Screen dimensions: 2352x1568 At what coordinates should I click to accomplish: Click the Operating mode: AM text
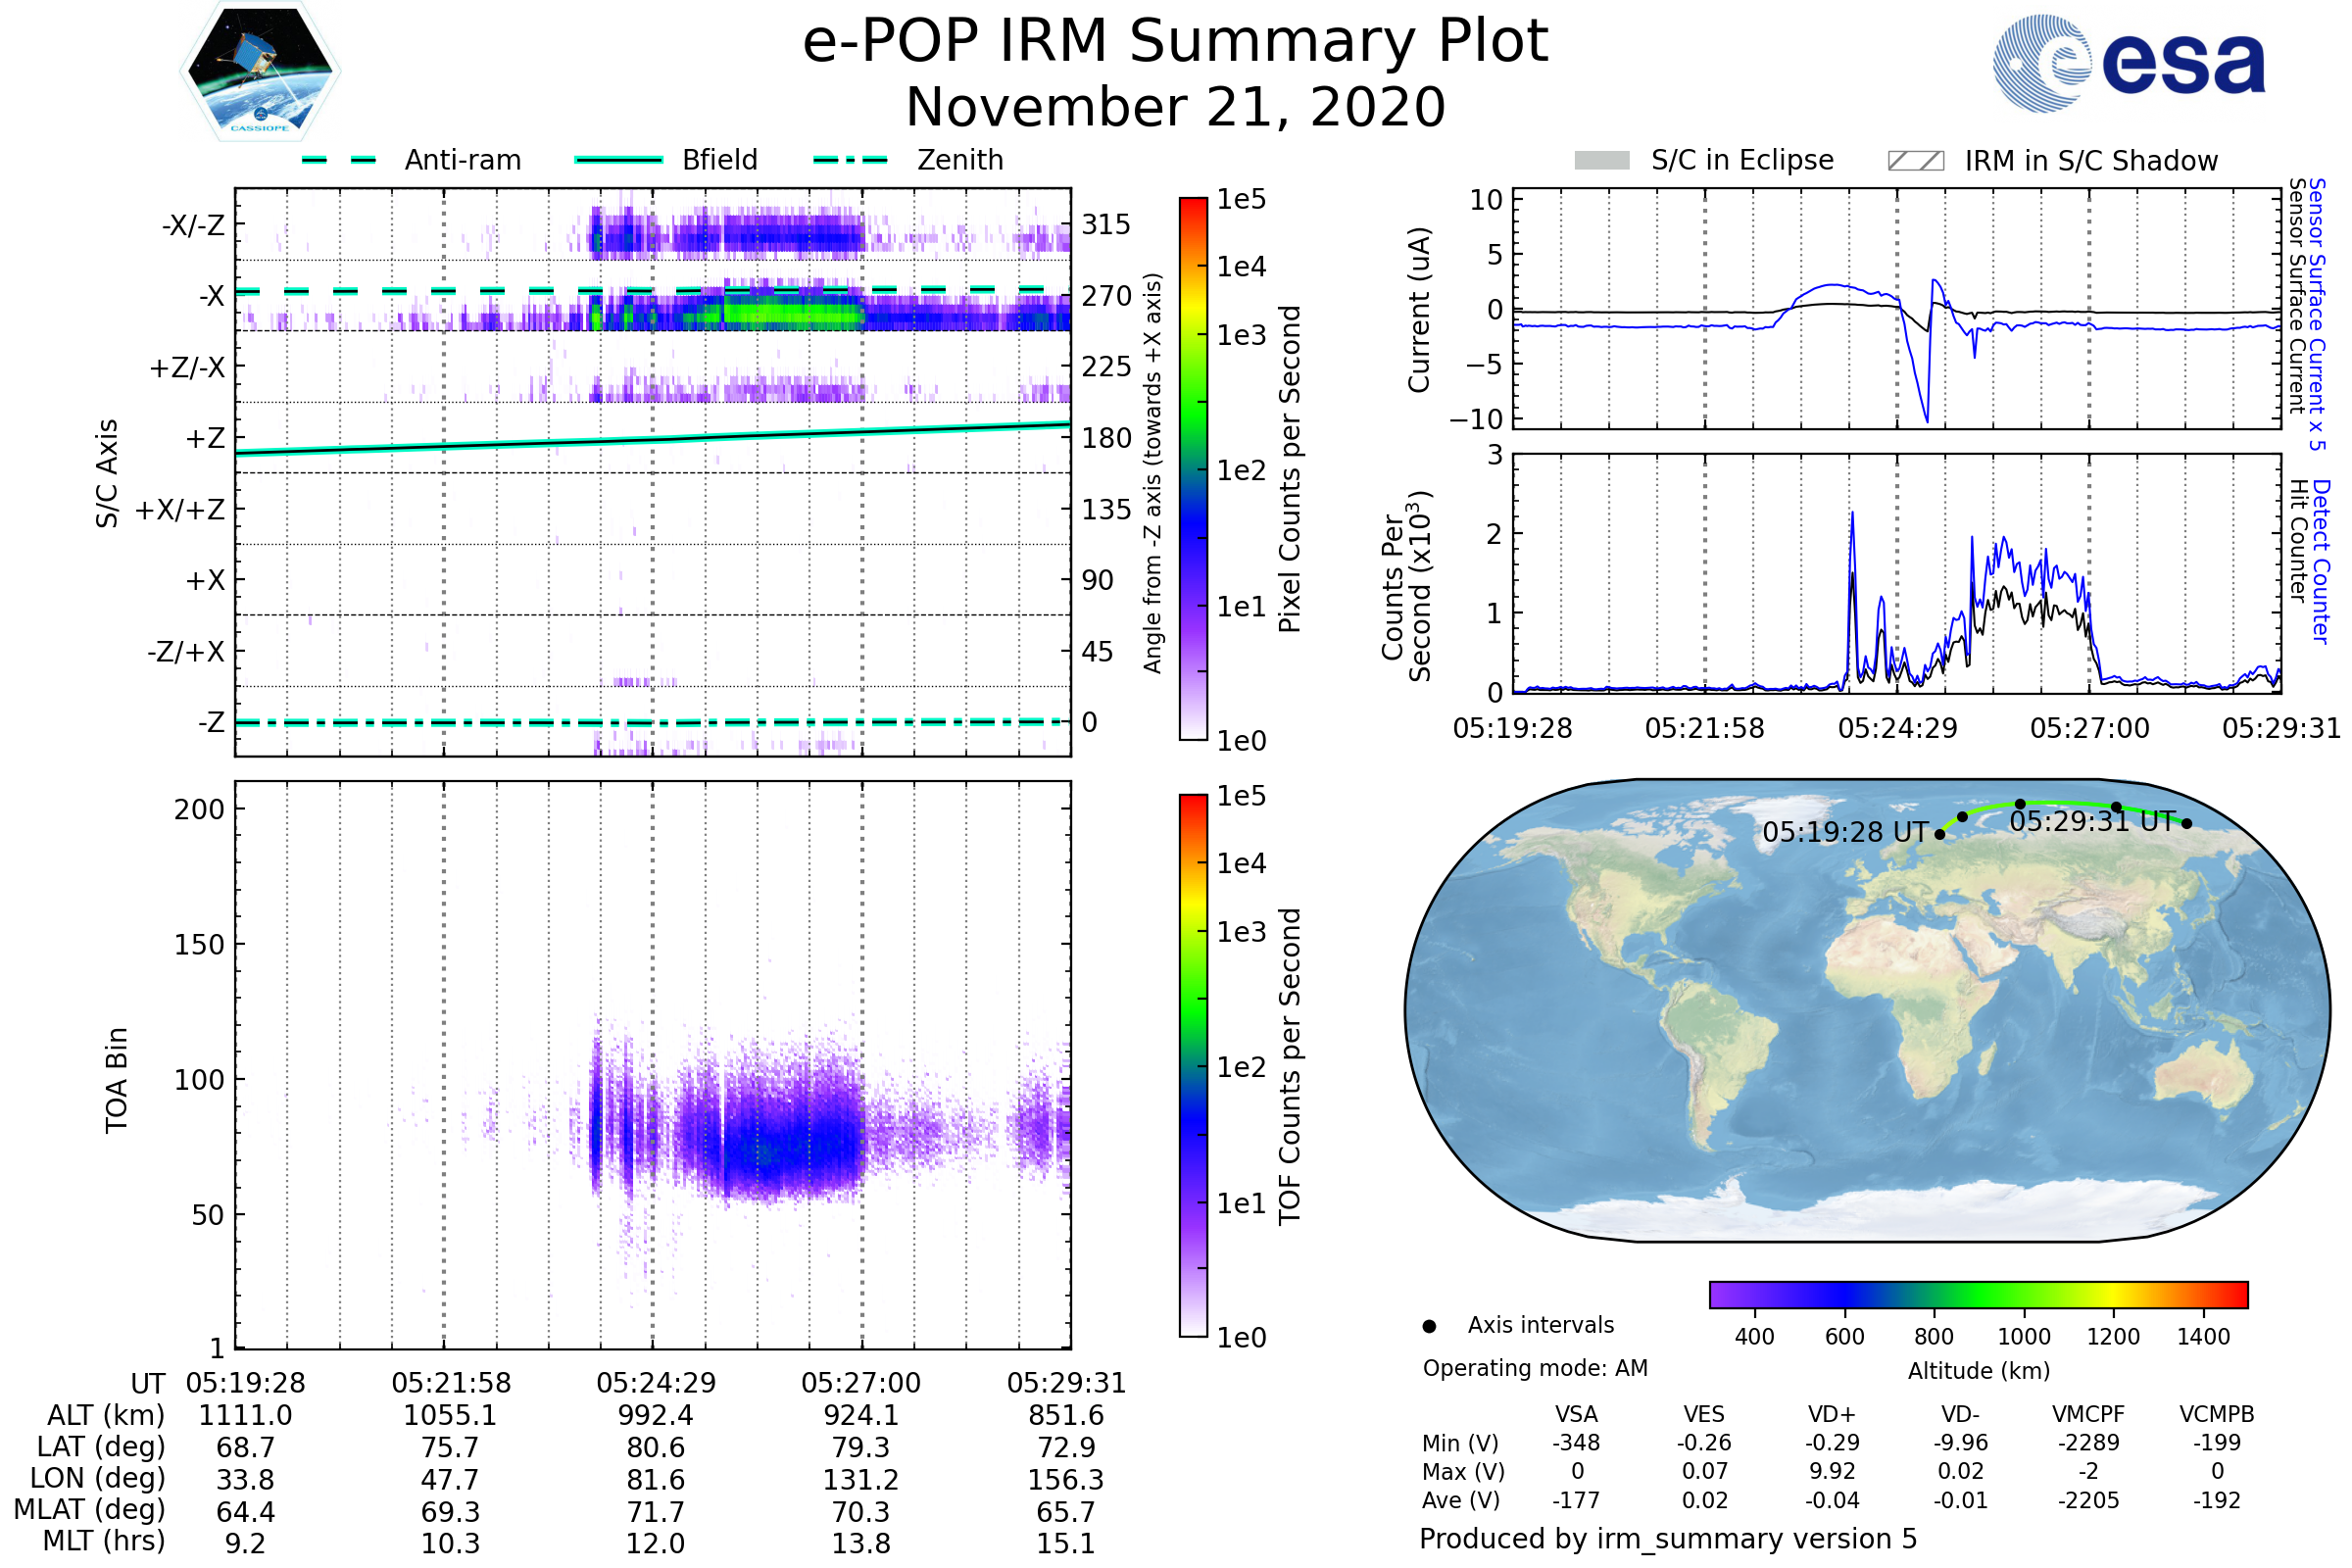pos(1535,1368)
